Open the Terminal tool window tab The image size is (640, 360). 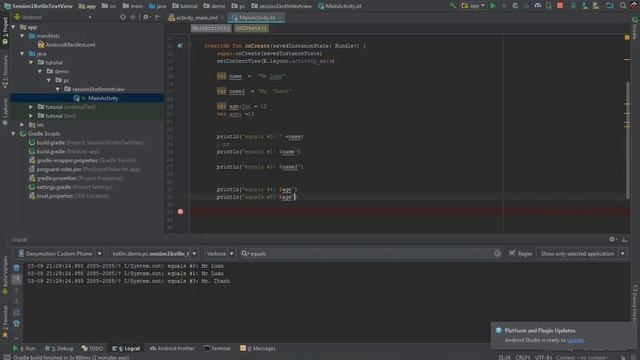pos(218,349)
